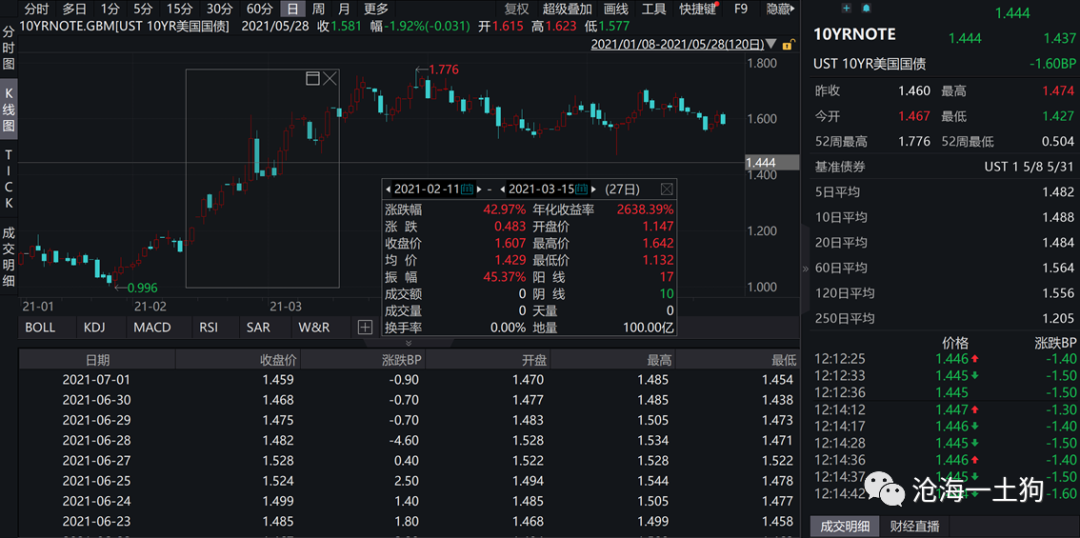The height and width of the screenshot is (538, 1080).
Task: Step the start date back one day
Action: pos(388,189)
